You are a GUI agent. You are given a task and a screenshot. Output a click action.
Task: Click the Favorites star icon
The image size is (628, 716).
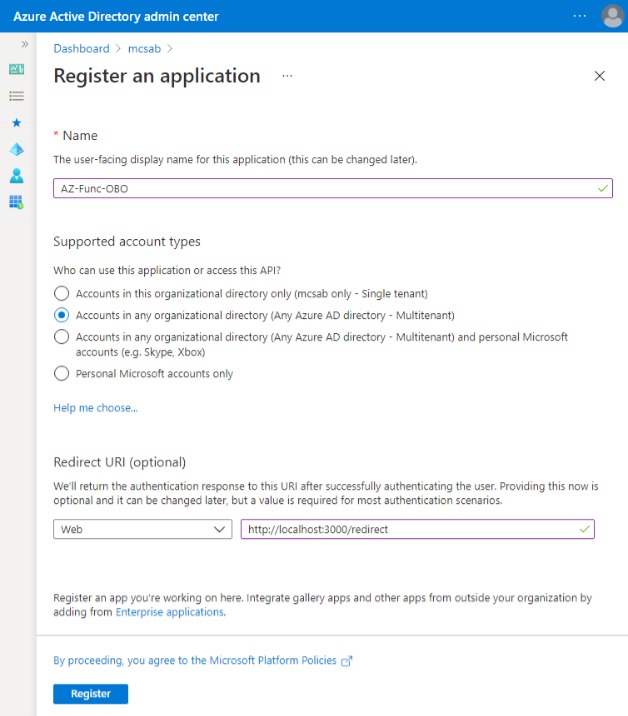point(16,122)
